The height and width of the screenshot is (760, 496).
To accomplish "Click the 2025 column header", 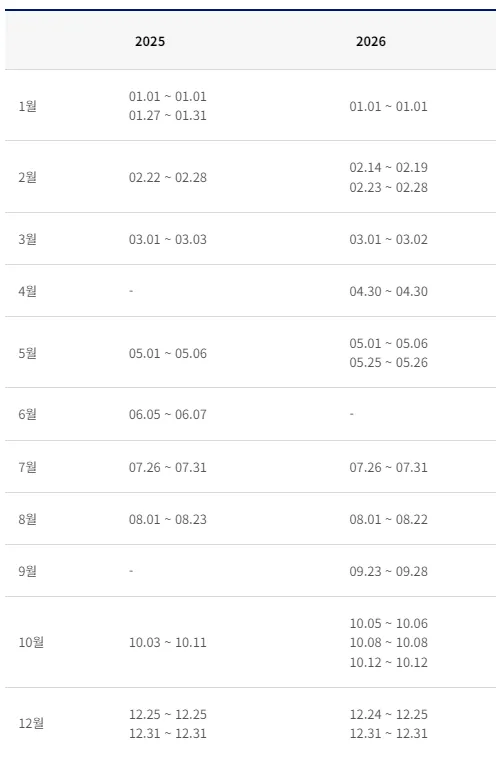I will [x=150, y=41].
